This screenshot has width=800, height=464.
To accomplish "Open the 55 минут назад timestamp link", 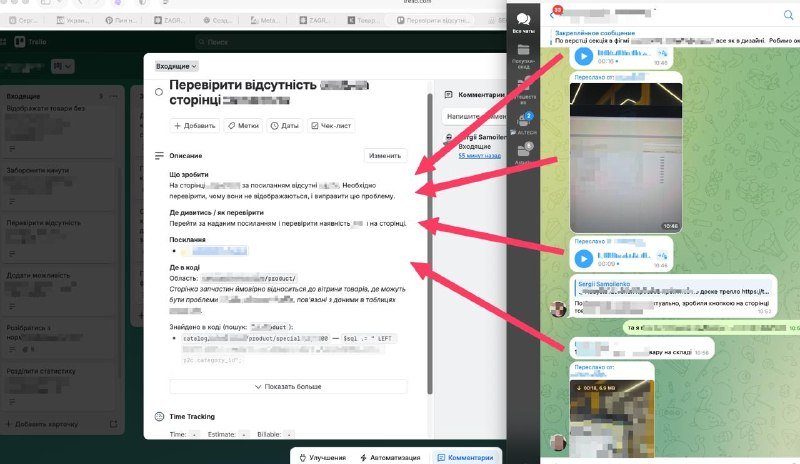I will 479,156.
